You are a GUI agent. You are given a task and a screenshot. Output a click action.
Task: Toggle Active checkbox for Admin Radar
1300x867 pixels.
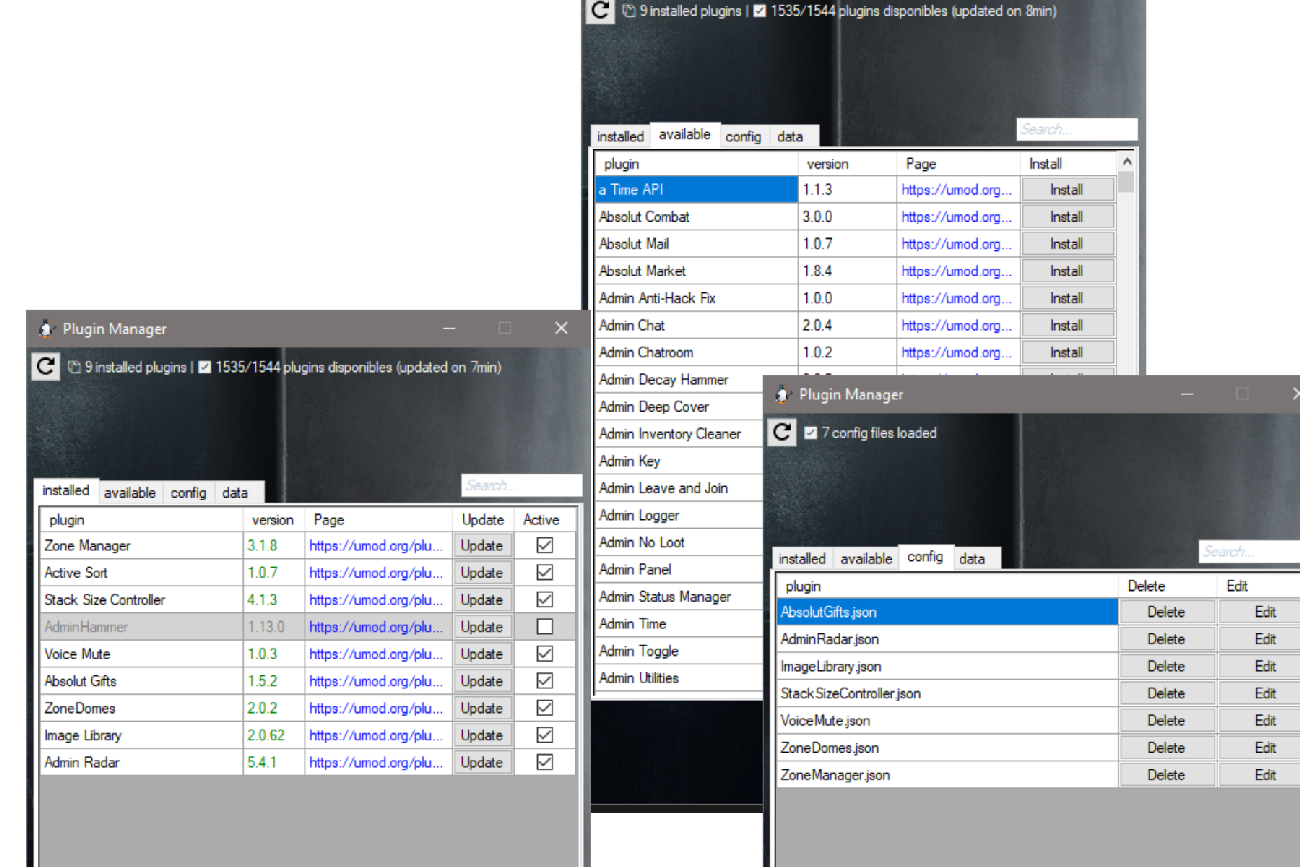click(x=544, y=762)
